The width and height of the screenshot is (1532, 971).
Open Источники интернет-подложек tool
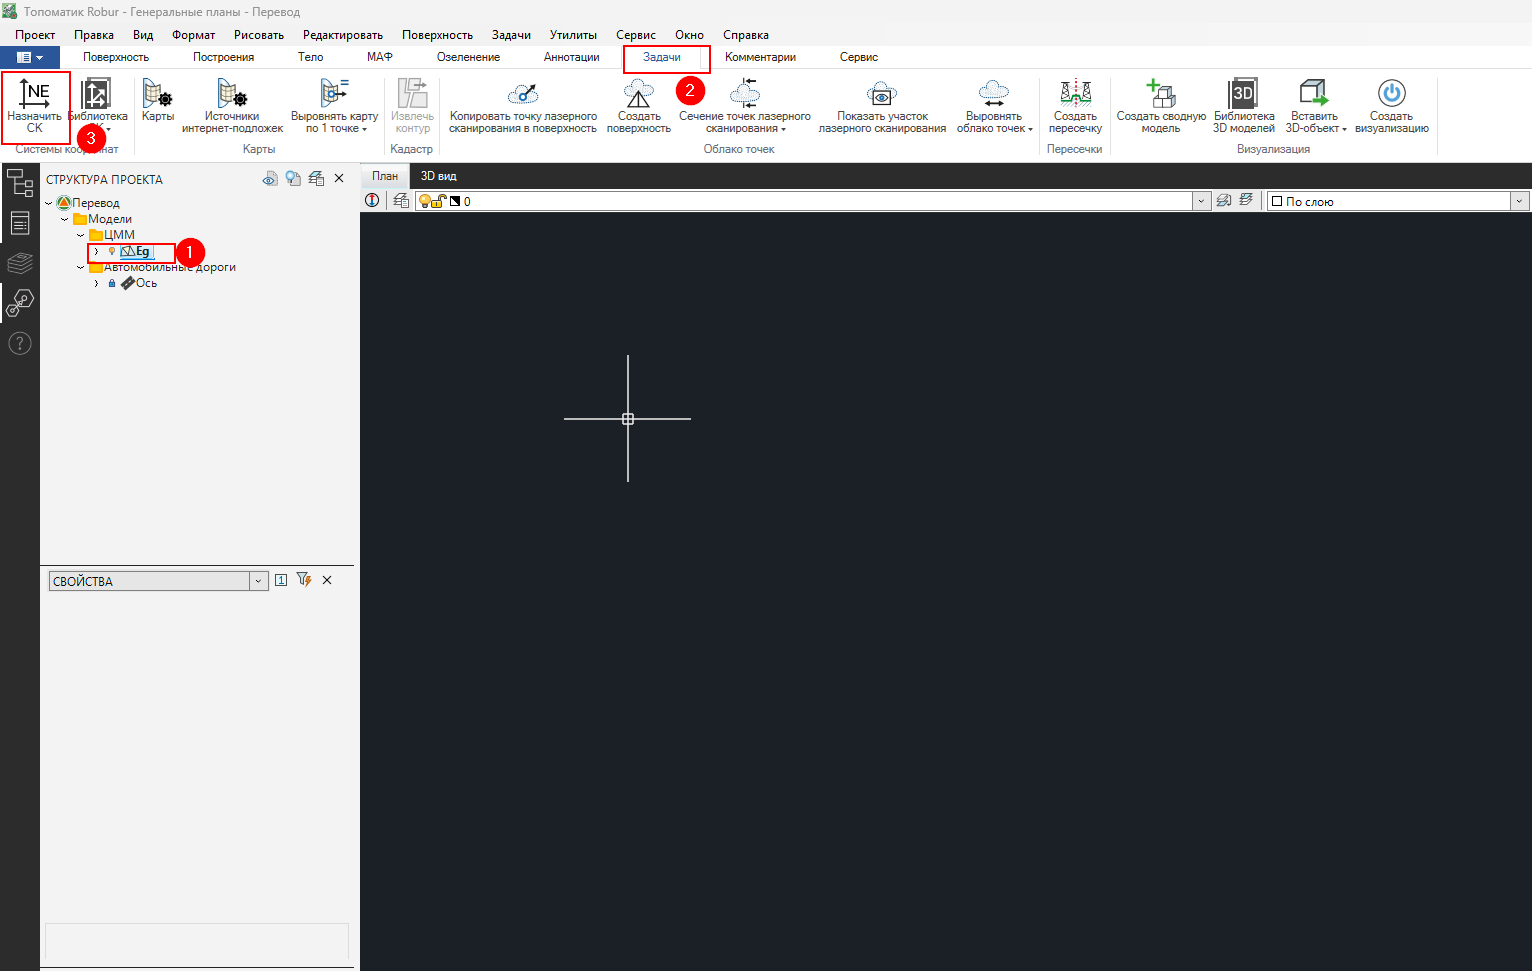click(232, 106)
